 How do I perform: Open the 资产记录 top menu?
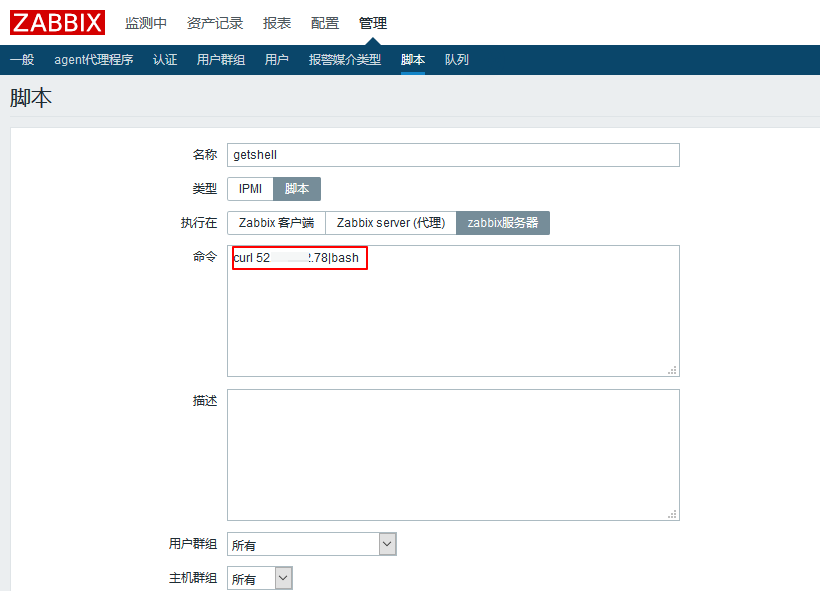coord(215,23)
